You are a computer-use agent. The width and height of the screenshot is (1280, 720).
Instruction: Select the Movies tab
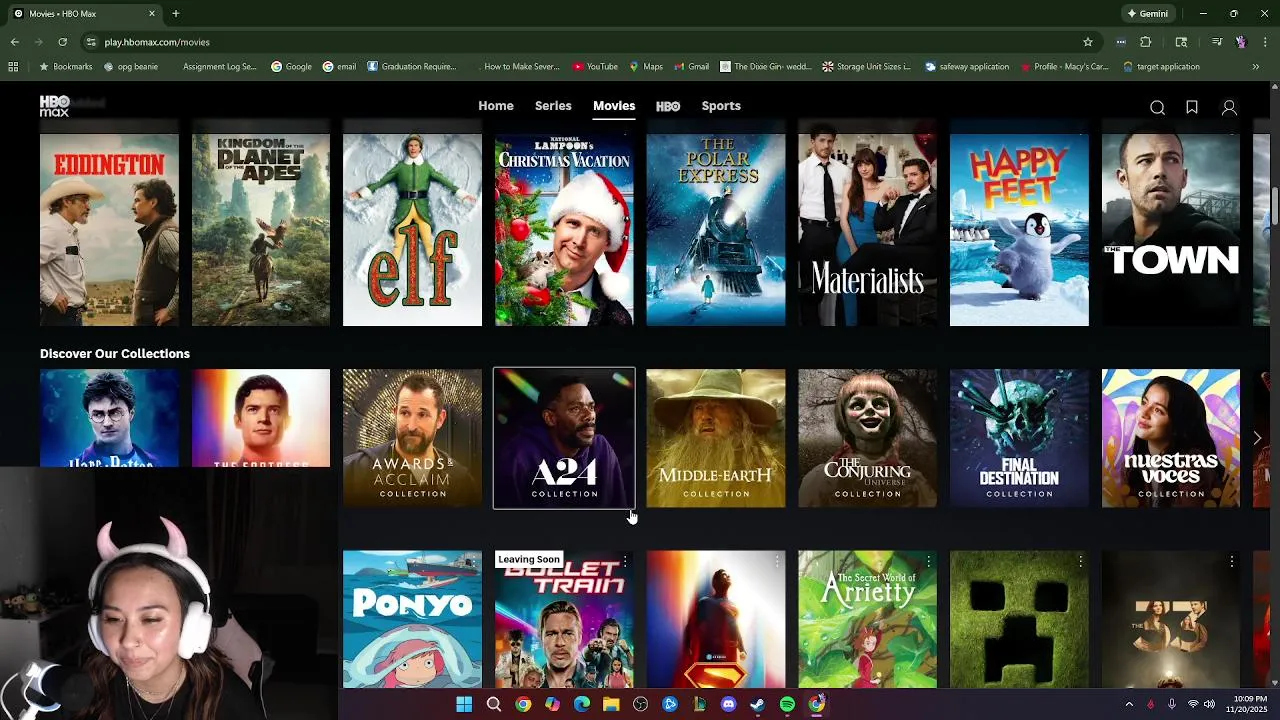614,106
